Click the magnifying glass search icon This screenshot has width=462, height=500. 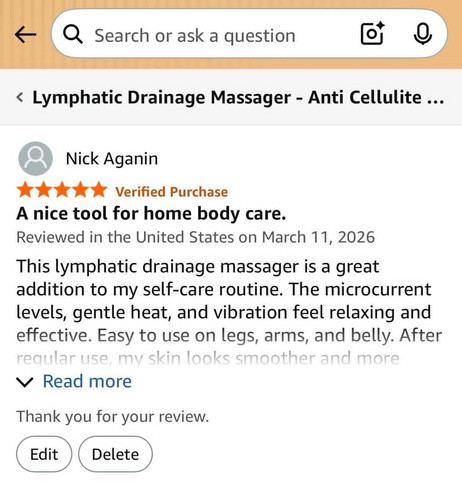pos(73,34)
